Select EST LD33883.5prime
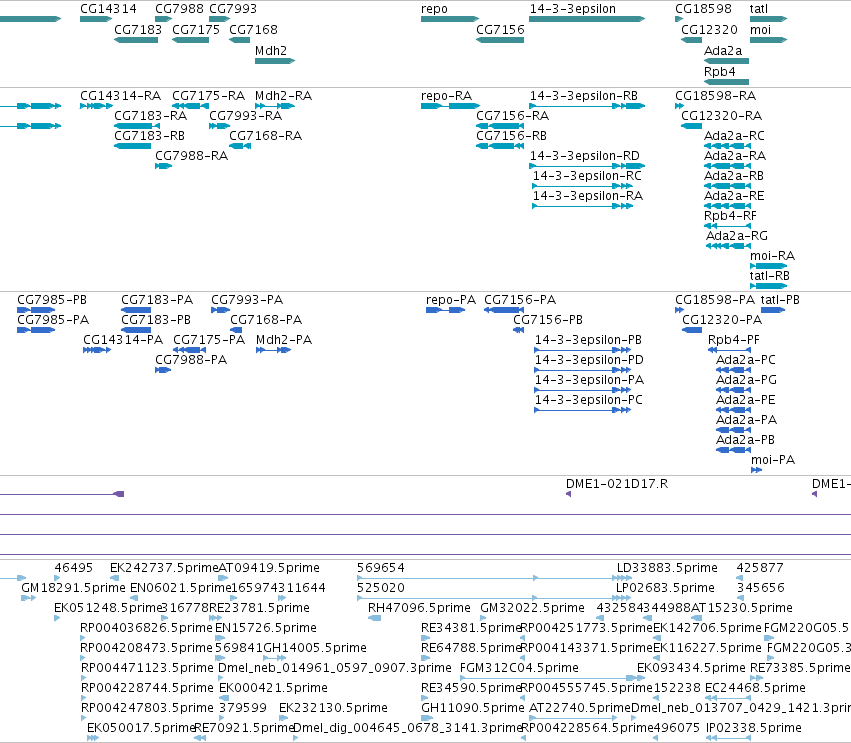Image resolution: width=851 pixels, height=743 pixels. (667, 568)
